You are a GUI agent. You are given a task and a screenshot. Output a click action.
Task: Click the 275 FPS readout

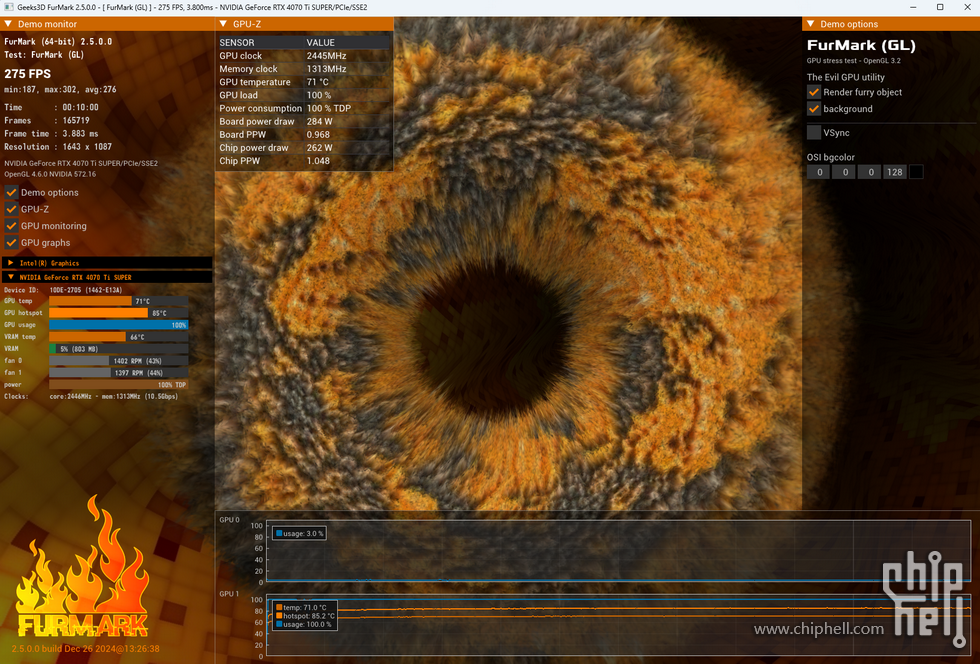pyautogui.click(x=28, y=74)
